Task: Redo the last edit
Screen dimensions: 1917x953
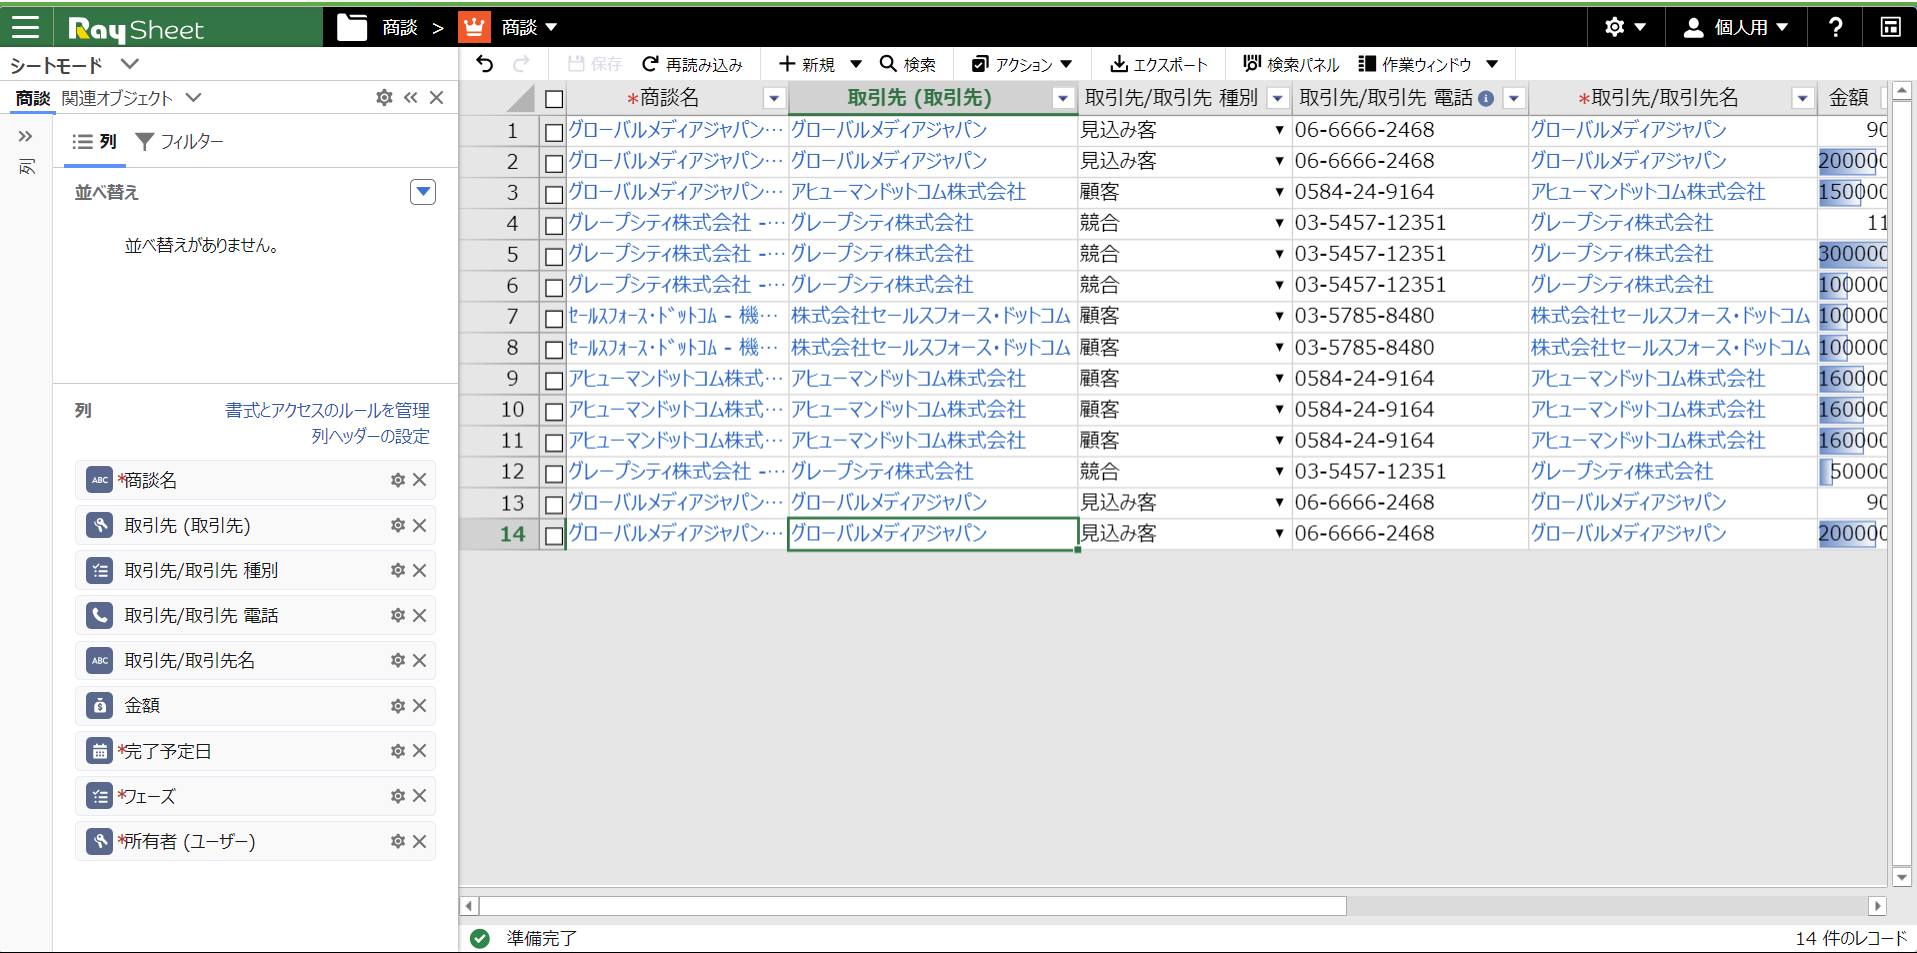Action: pyautogui.click(x=521, y=64)
